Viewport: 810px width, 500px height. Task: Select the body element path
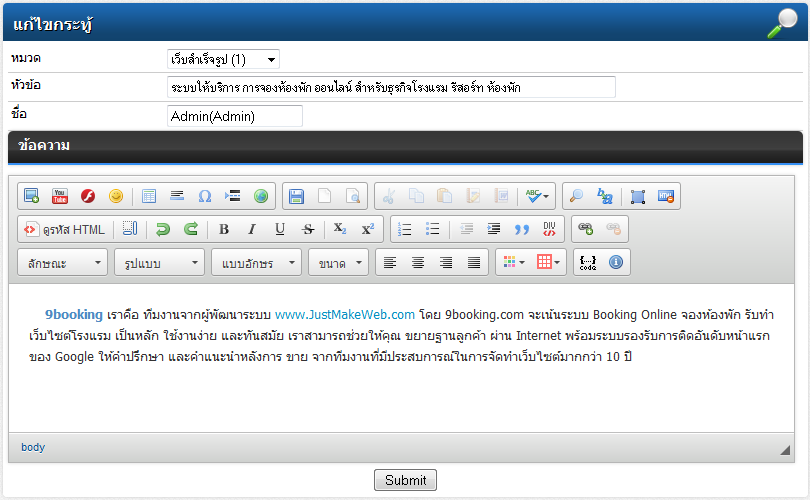[33, 447]
